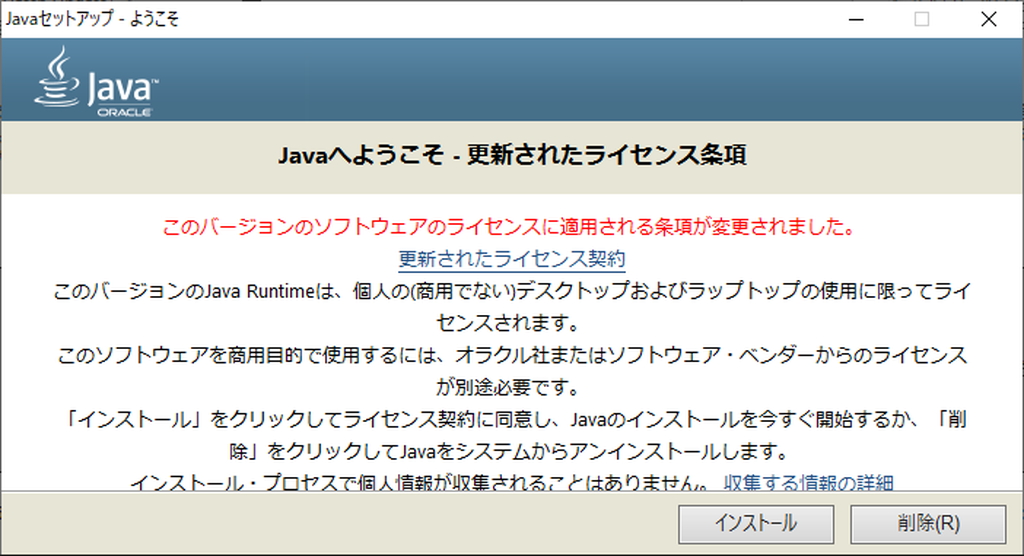Viewport: 1024px width, 556px height.
Task: Click the インストール button
Action: click(x=756, y=524)
